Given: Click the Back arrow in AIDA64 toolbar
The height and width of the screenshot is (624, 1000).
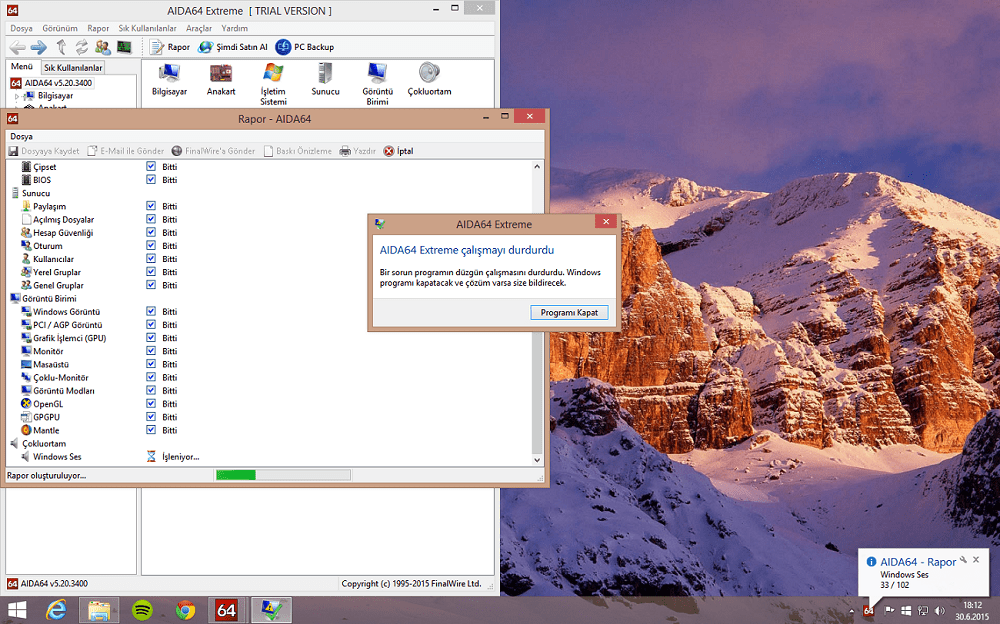Looking at the screenshot, I should (x=18, y=47).
